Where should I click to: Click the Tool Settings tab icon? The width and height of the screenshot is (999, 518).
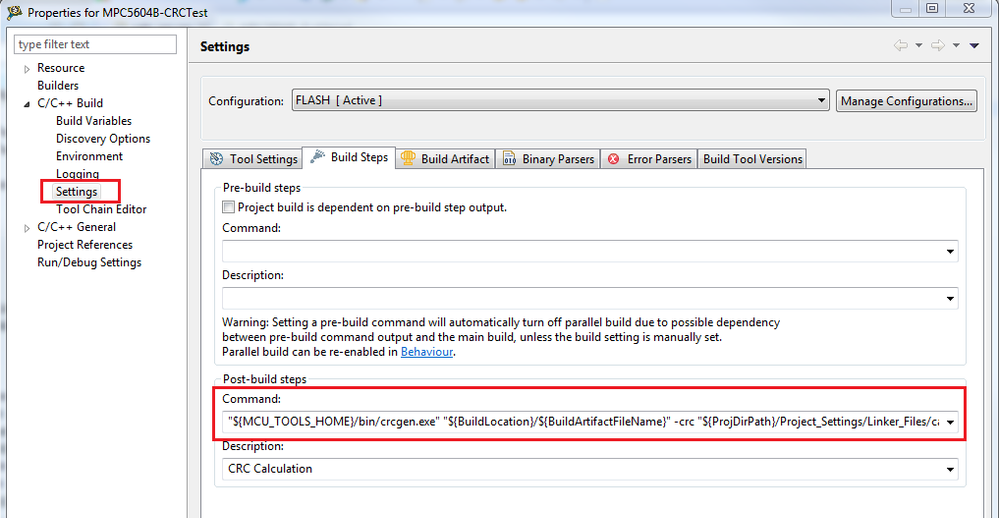point(217,159)
